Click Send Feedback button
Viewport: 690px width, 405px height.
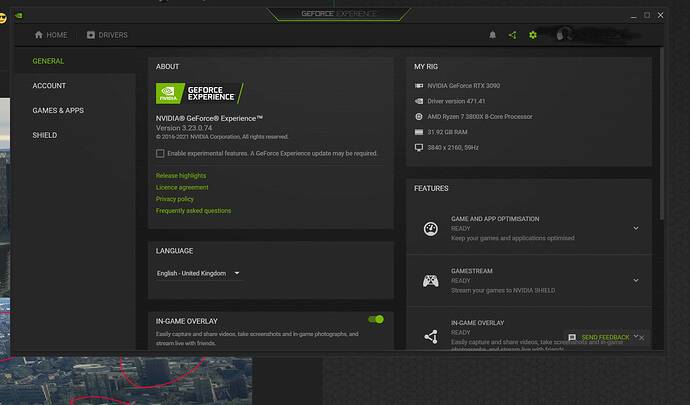click(x=605, y=338)
